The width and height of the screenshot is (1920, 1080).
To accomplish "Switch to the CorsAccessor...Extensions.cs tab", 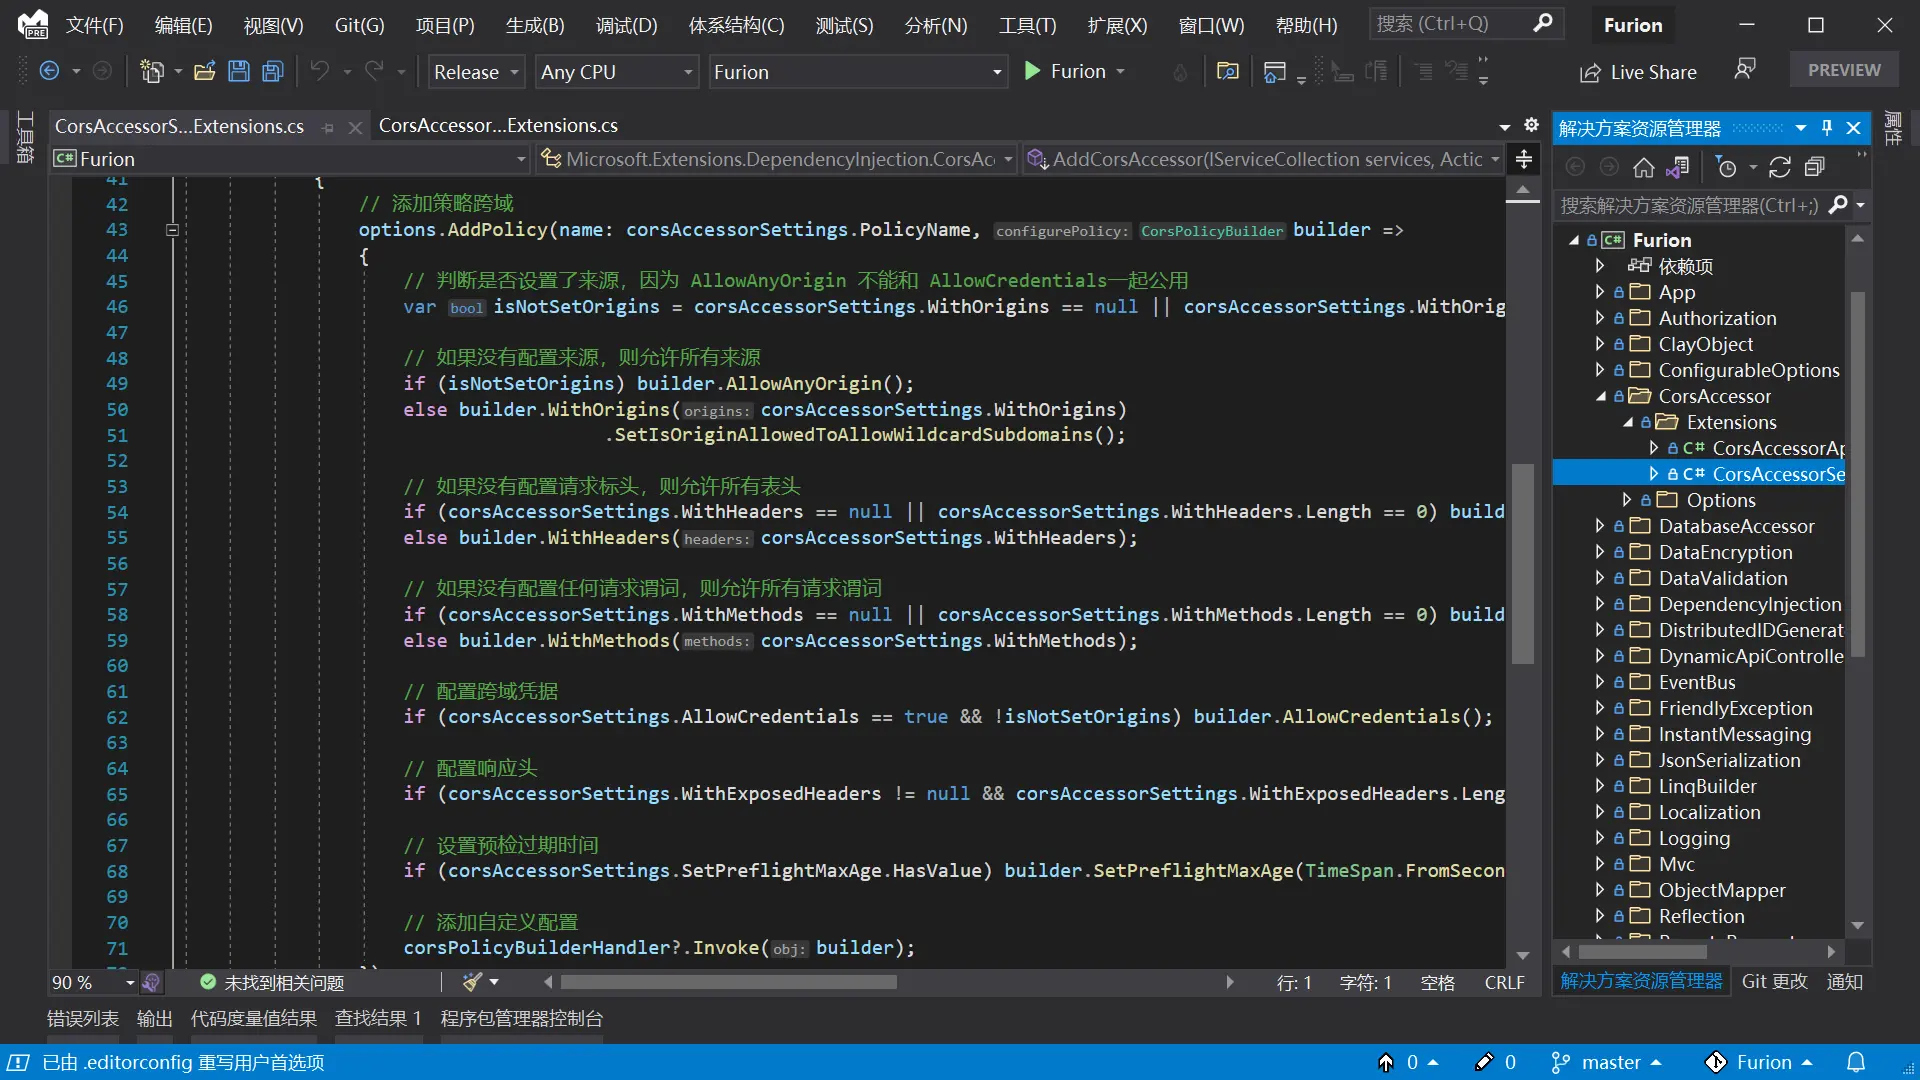I will click(x=498, y=126).
